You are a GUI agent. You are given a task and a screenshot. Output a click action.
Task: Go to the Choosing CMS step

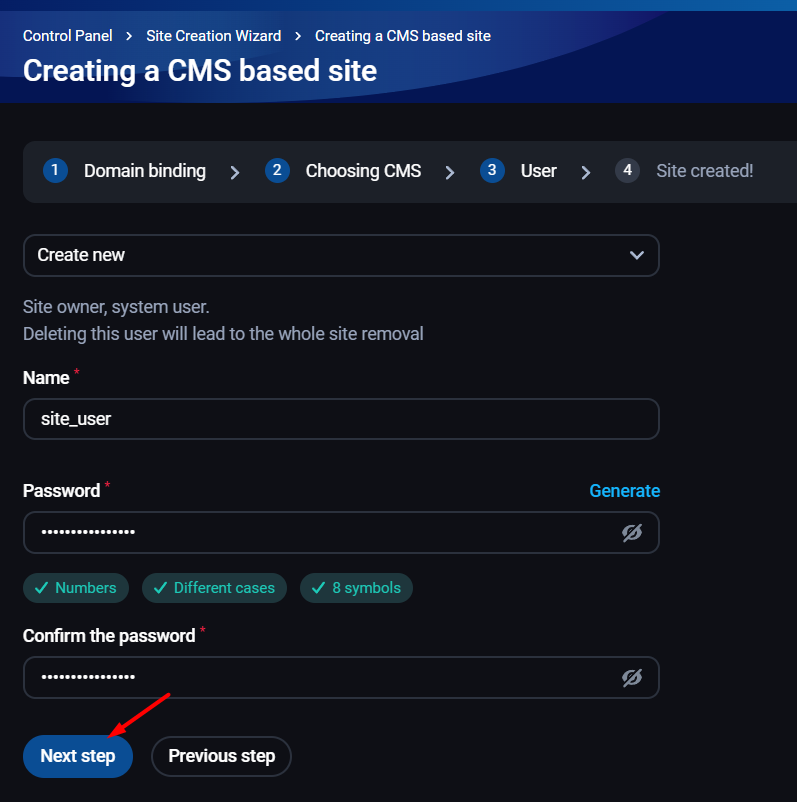coord(363,171)
